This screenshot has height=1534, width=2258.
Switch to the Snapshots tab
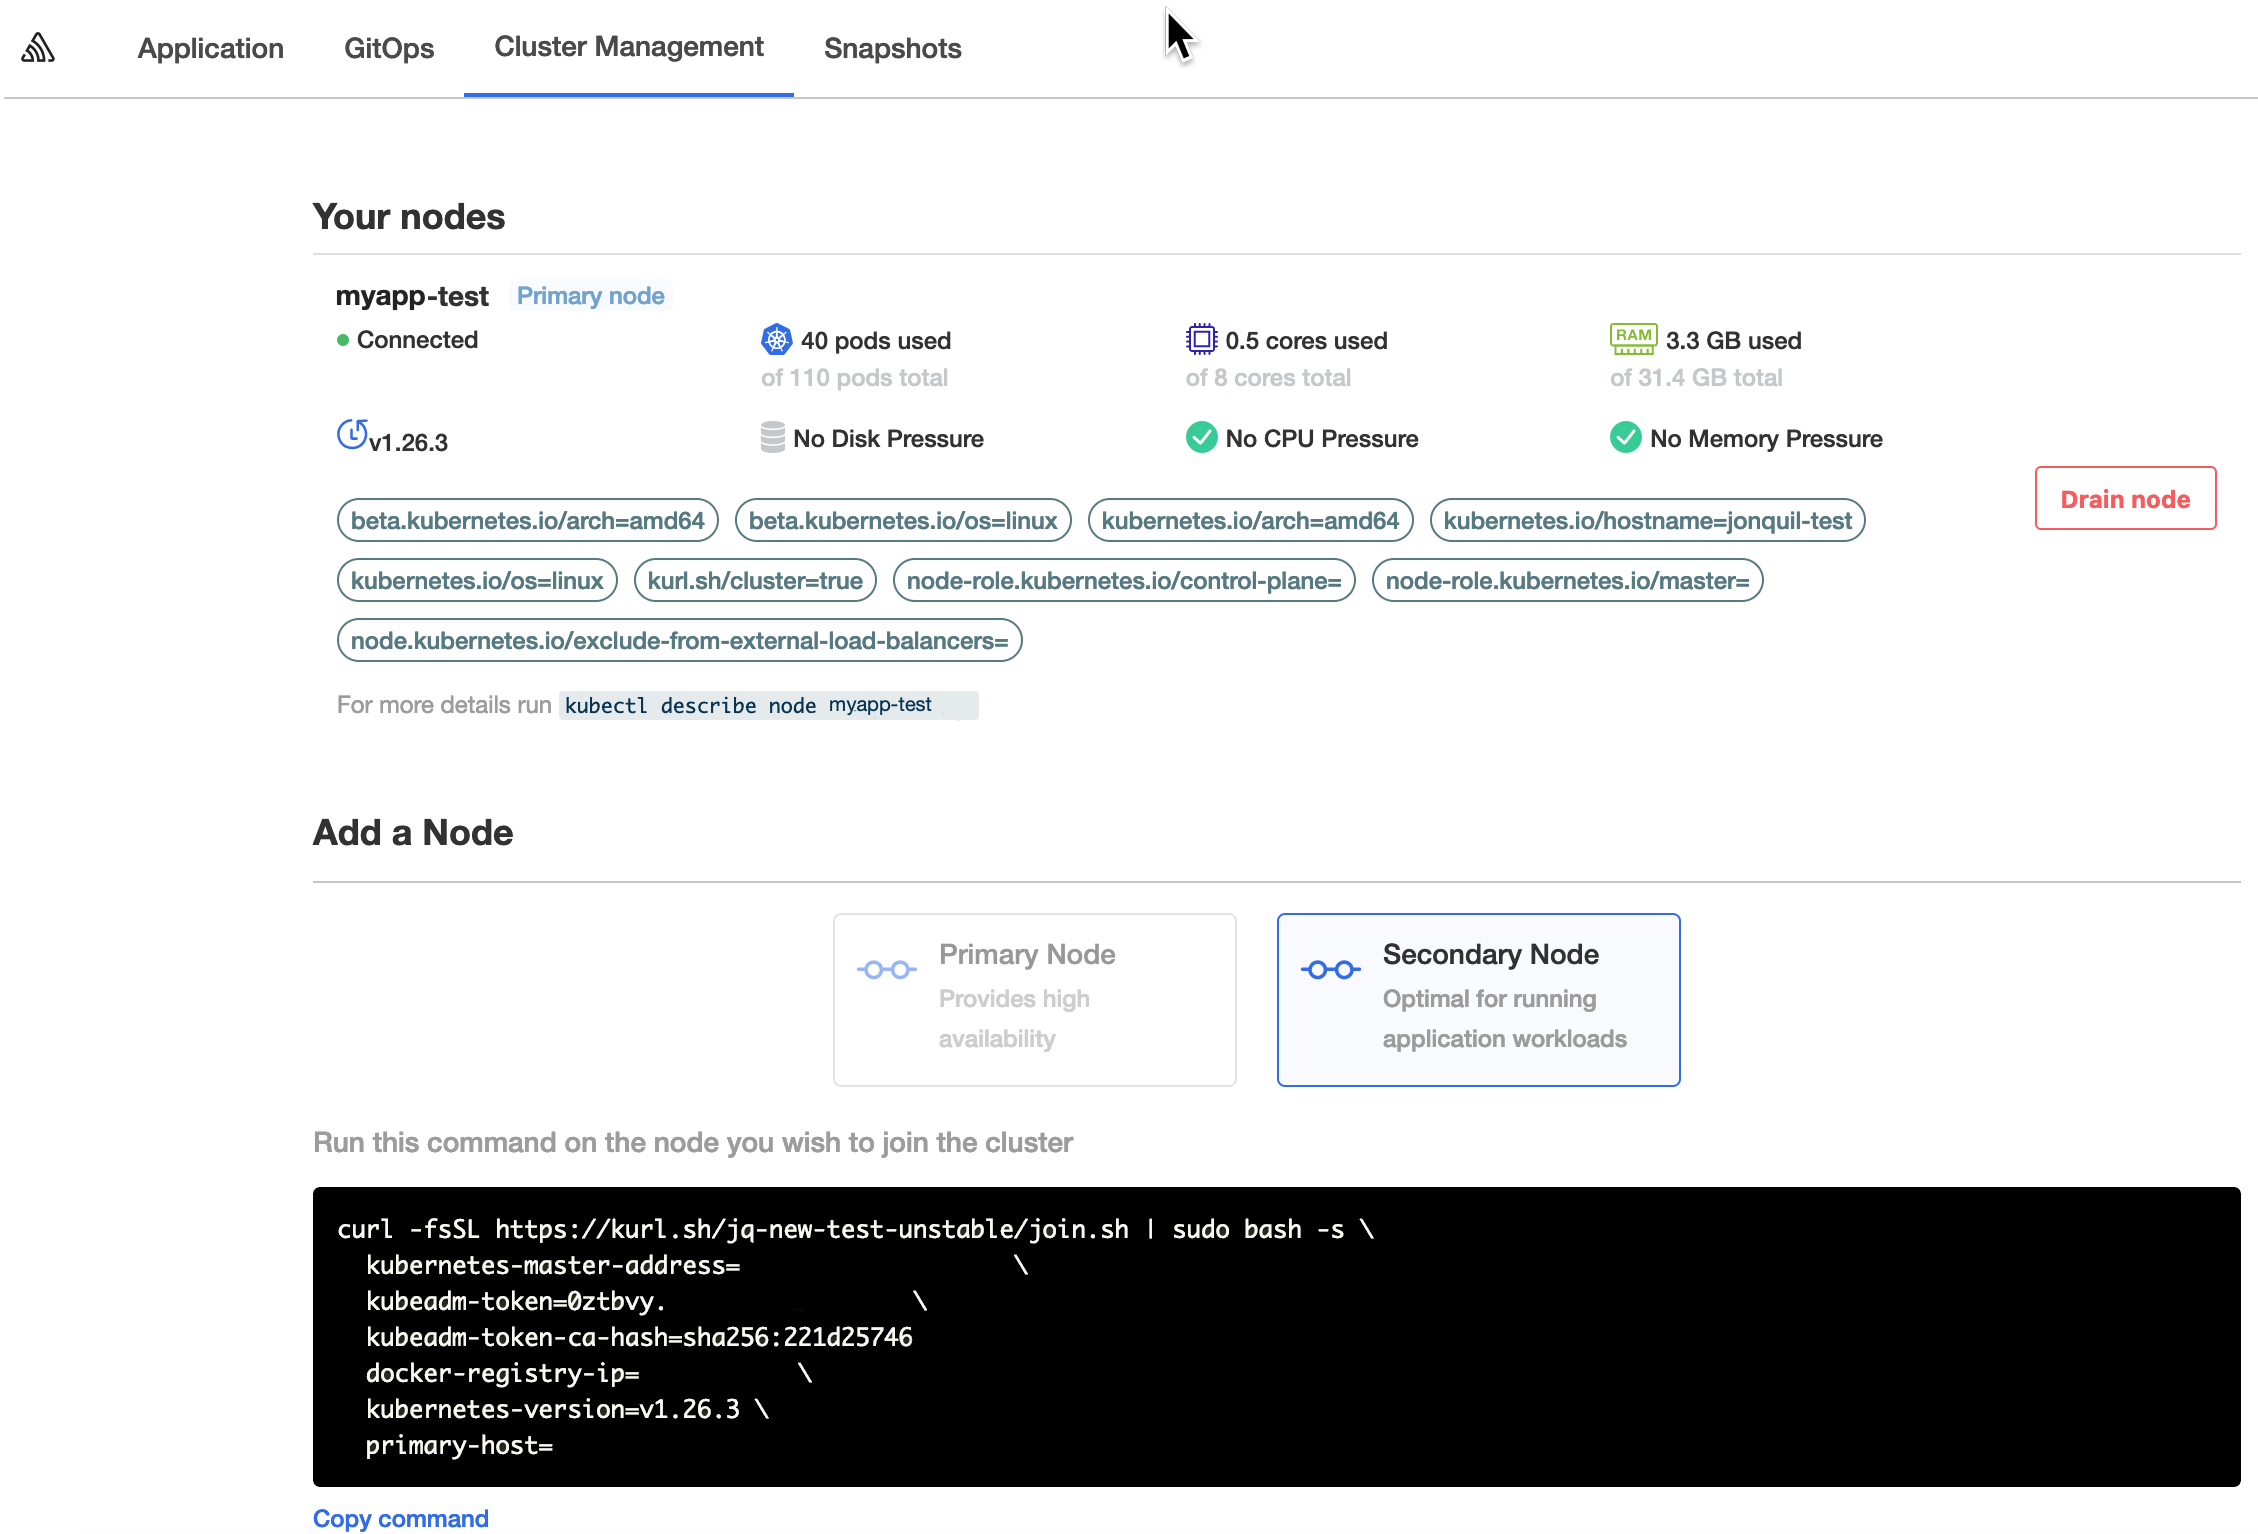[x=892, y=48]
